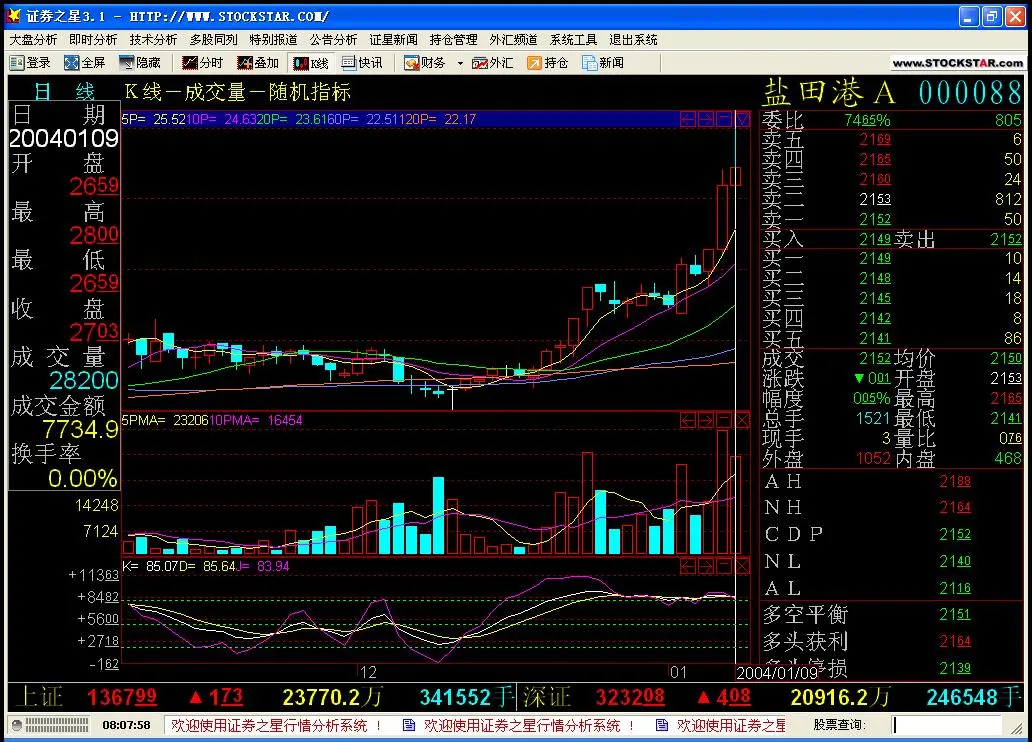Image resolution: width=1032 pixels, height=742 pixels.
Task: Select the 叠加 overlay chart tool
Action: coord(258,63)
